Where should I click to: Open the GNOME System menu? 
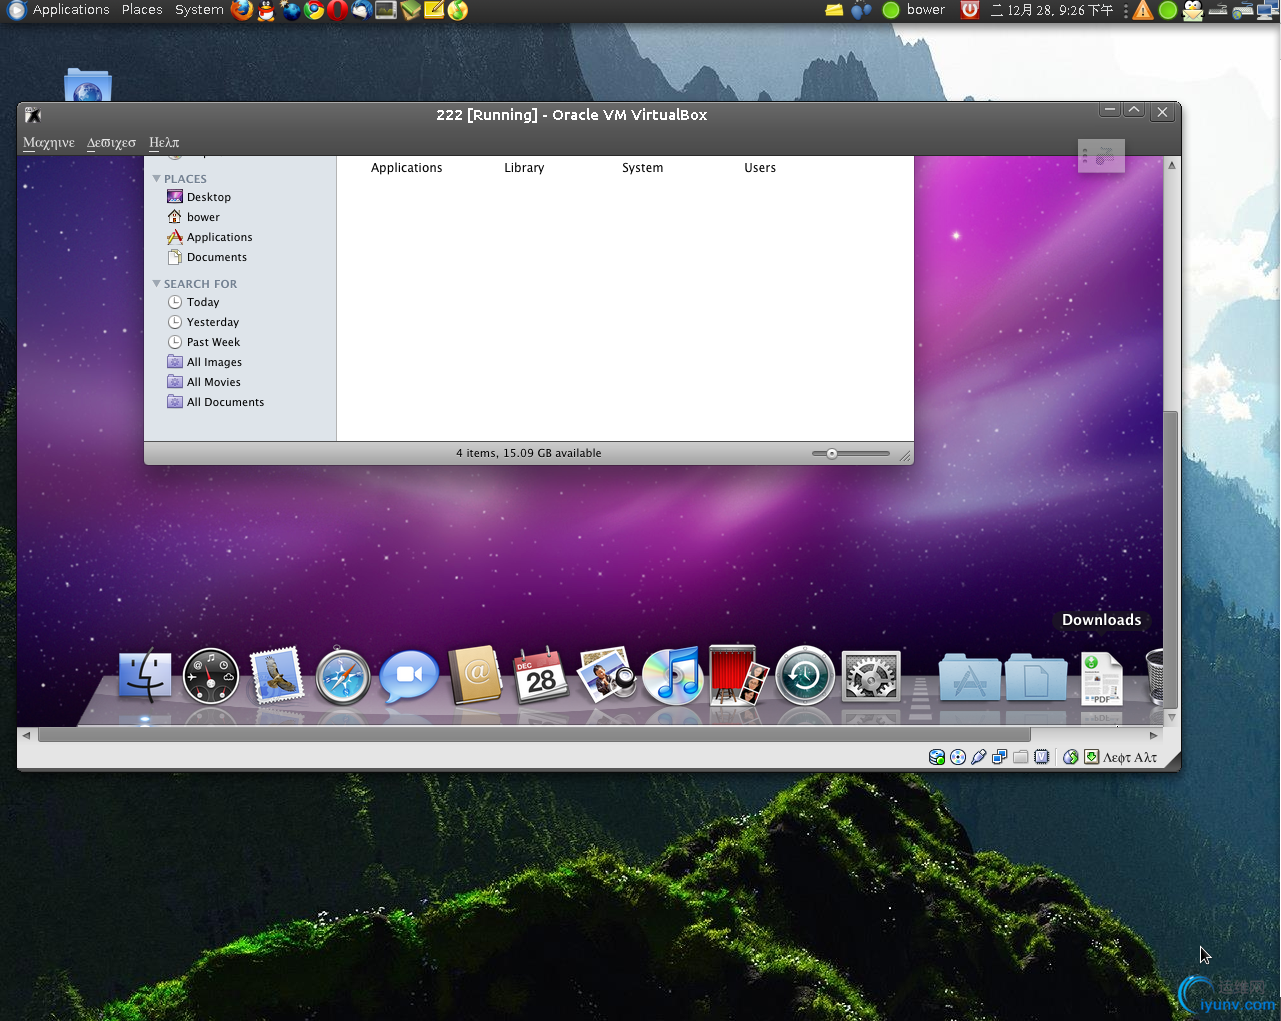tap(199, 10)
